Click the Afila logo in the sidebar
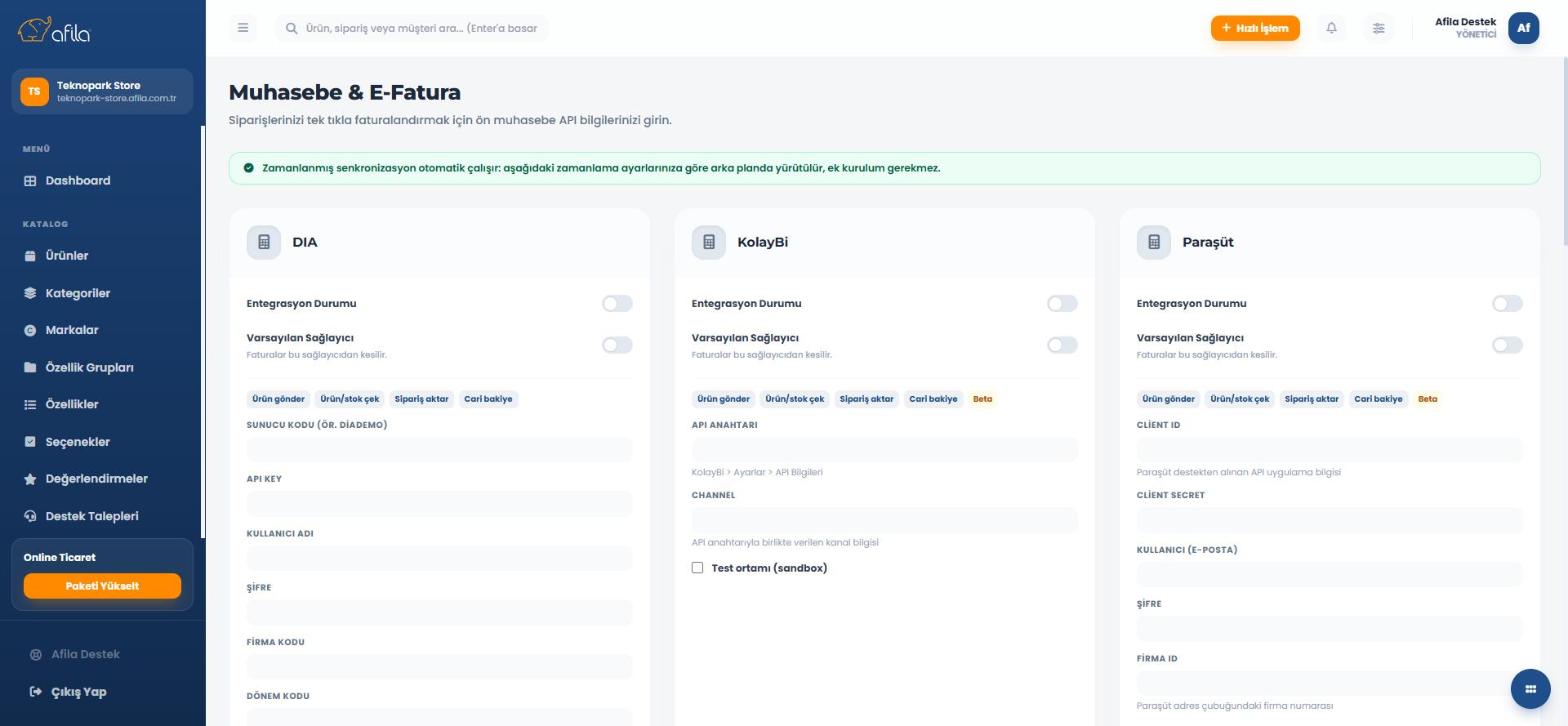 coord(54,30)
